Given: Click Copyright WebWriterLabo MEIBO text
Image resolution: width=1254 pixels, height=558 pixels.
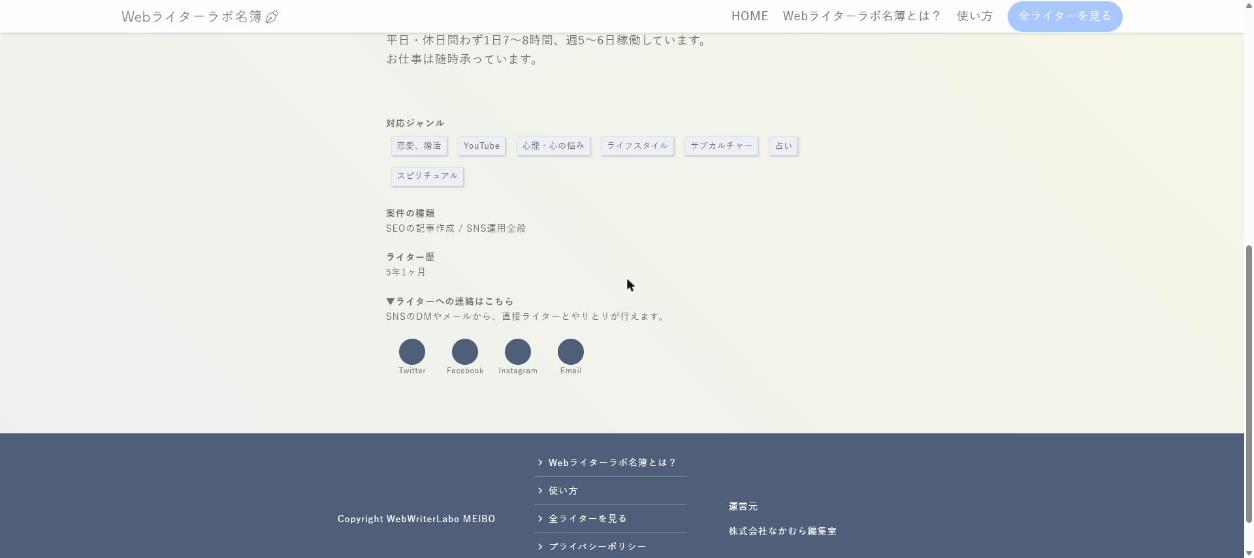Looking at the screenshot, I should [x=416, y=519].
